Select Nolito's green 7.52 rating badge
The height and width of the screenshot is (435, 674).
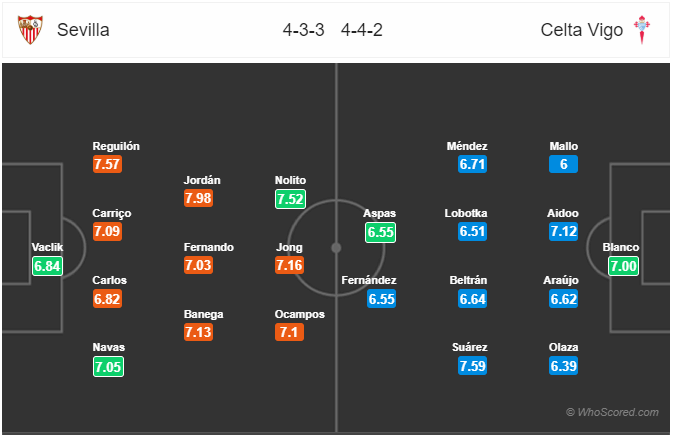point(291,199)
